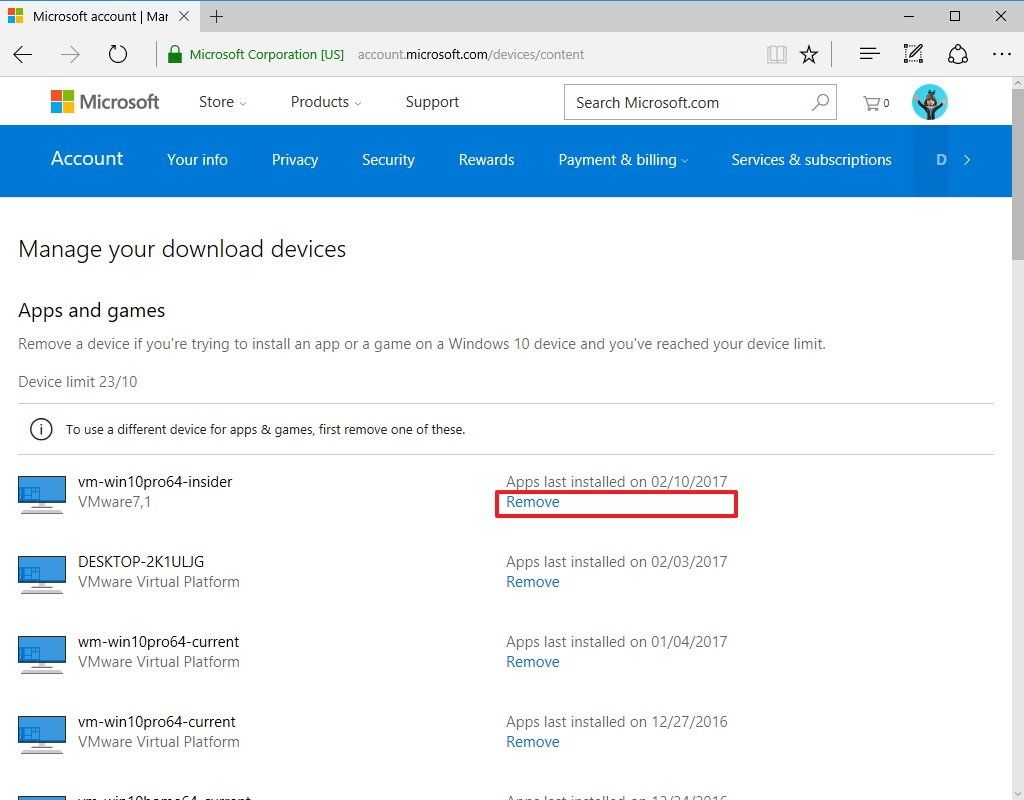Open the Payment & billing dropdown
This screenshot has height=800, width=1024.
click(622, 160)
